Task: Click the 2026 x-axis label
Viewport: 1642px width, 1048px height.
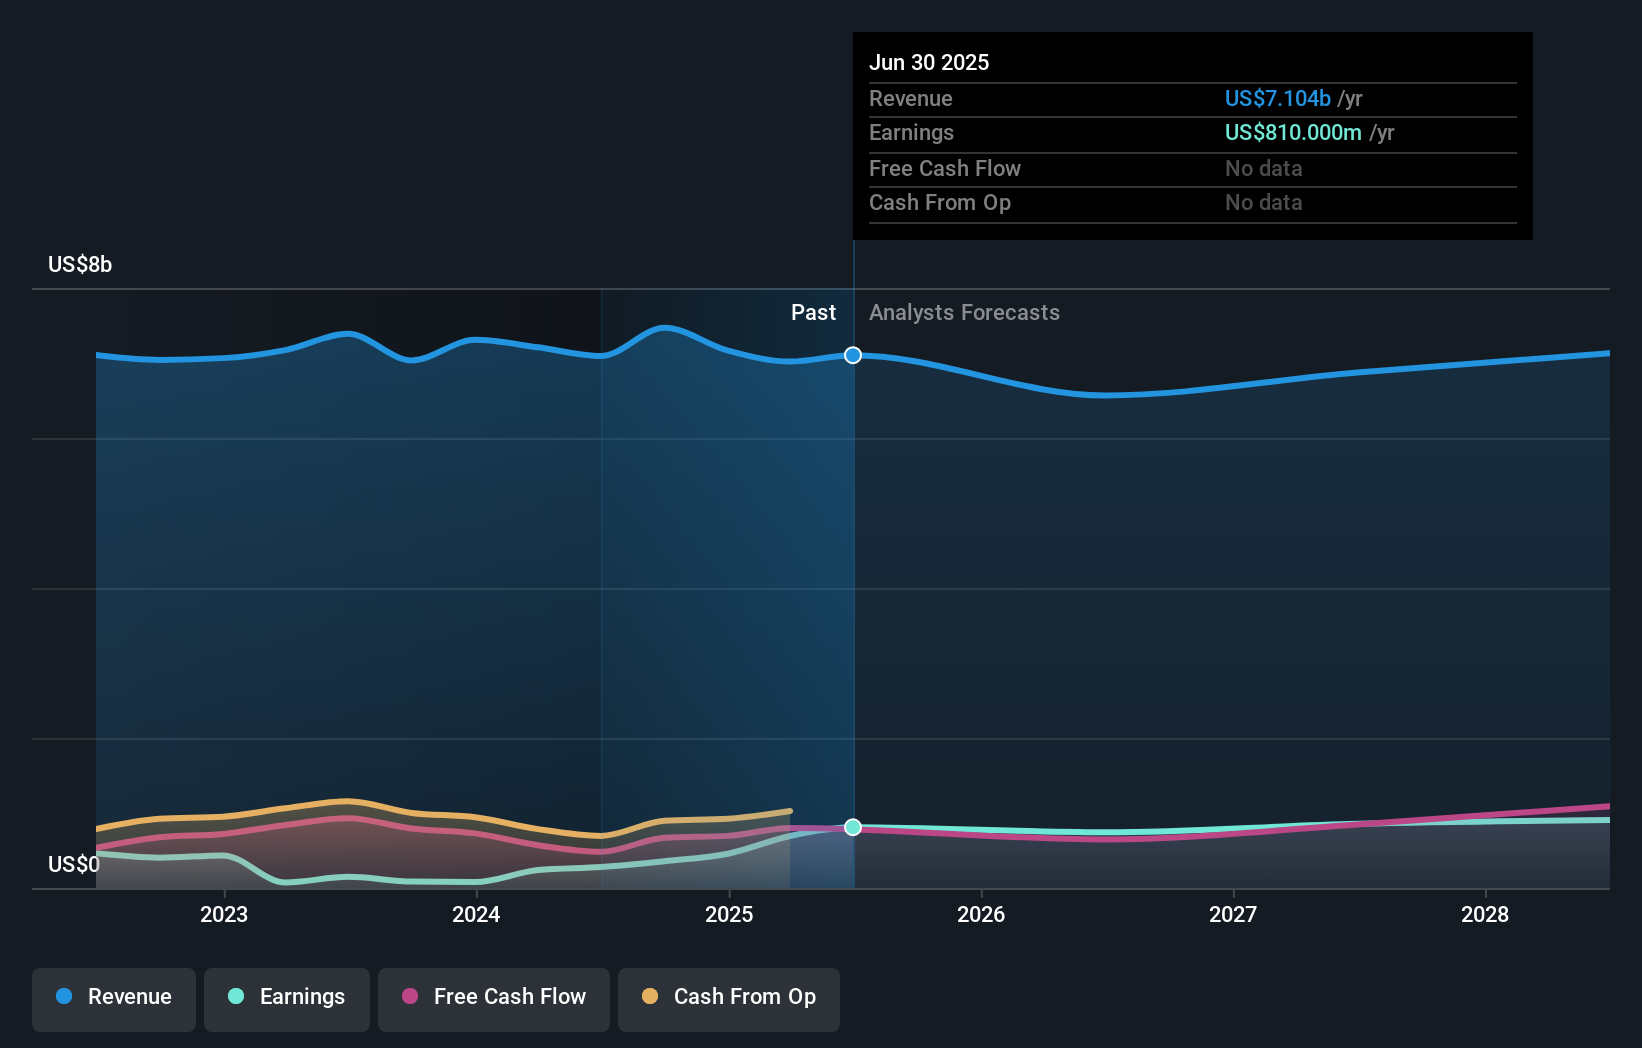Action: 981,914
